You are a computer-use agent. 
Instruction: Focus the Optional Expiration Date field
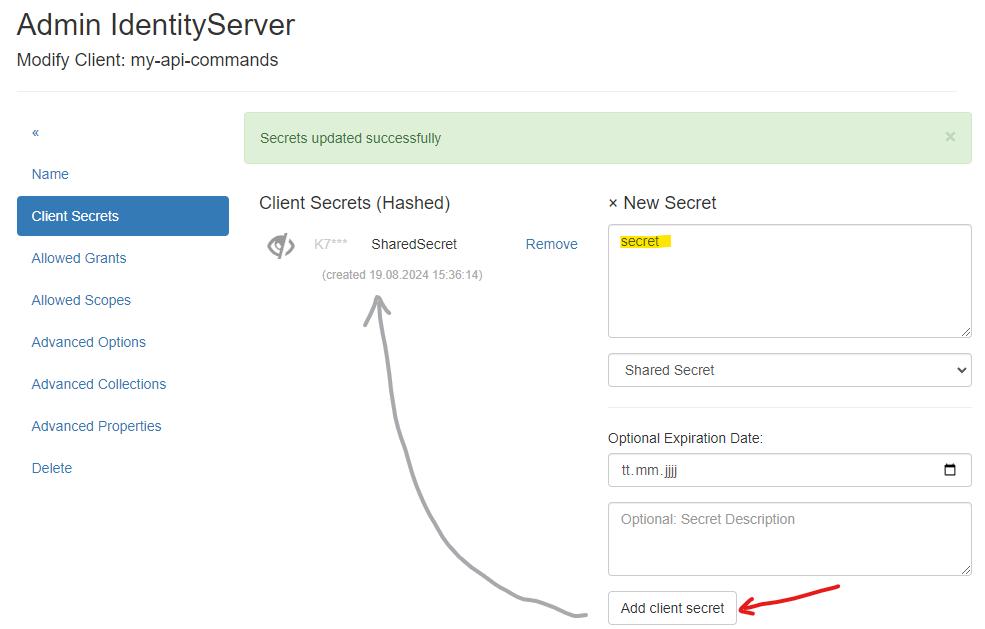(x=770, y=470)
